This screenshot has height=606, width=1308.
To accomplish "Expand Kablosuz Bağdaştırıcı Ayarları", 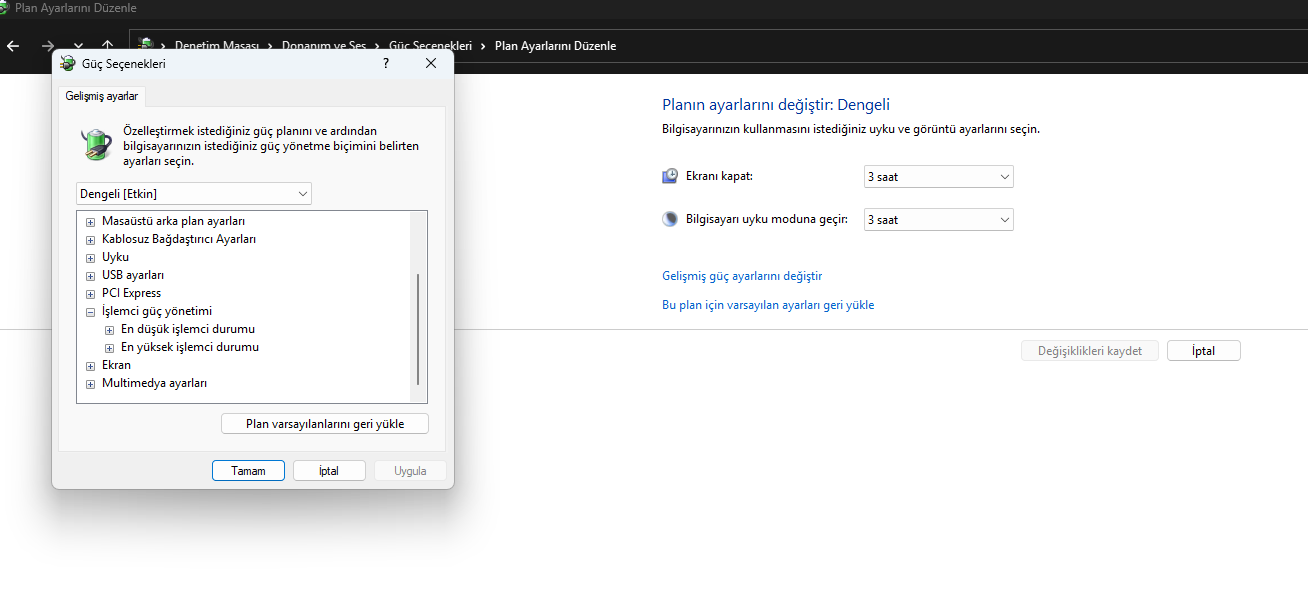I will coord(91,240).
